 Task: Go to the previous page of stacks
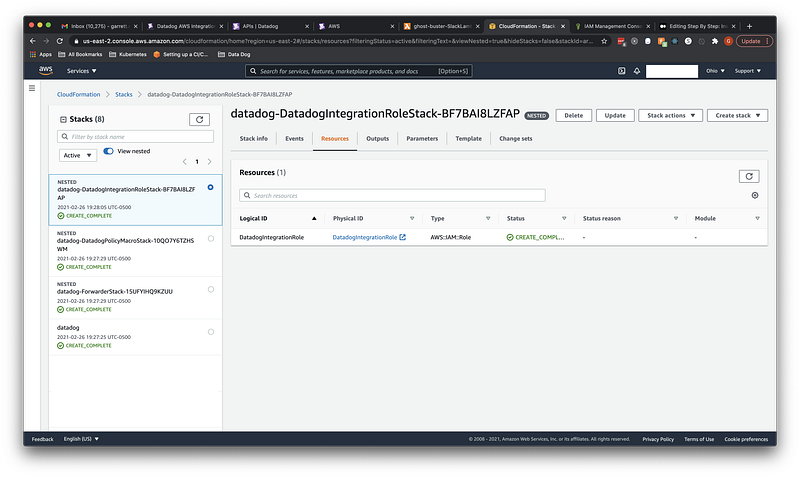pyautogui.click(x=185, y=162)
